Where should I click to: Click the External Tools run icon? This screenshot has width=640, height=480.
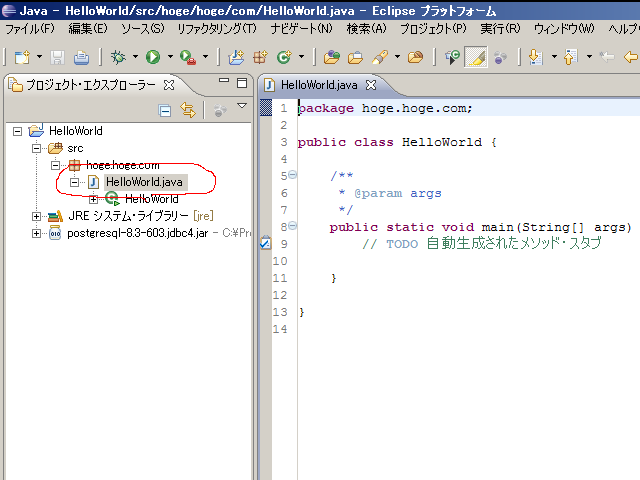coord(188,58)
